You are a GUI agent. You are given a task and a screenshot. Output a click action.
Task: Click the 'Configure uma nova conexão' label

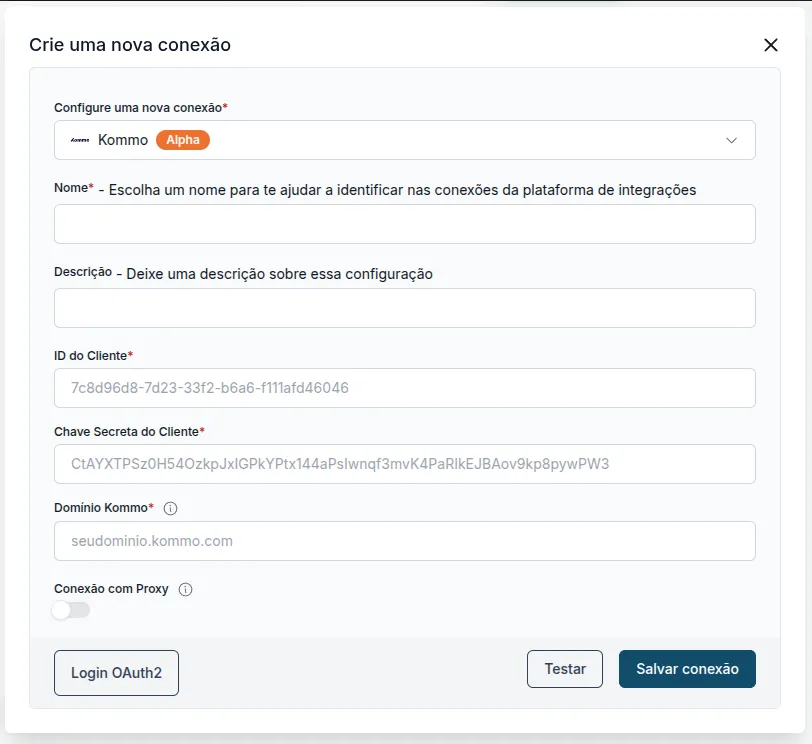tap(138, 108)
